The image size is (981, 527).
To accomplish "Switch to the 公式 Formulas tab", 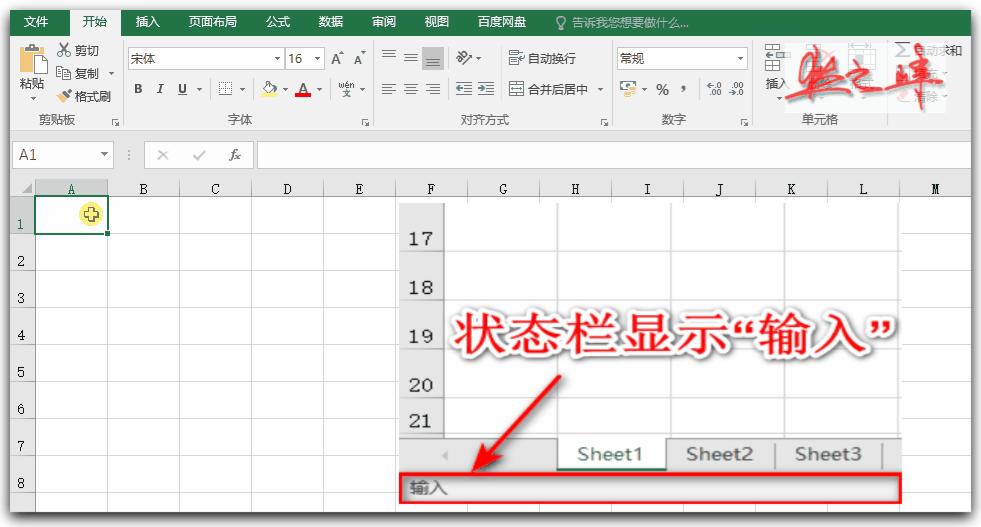I will (x=278, y=22).
